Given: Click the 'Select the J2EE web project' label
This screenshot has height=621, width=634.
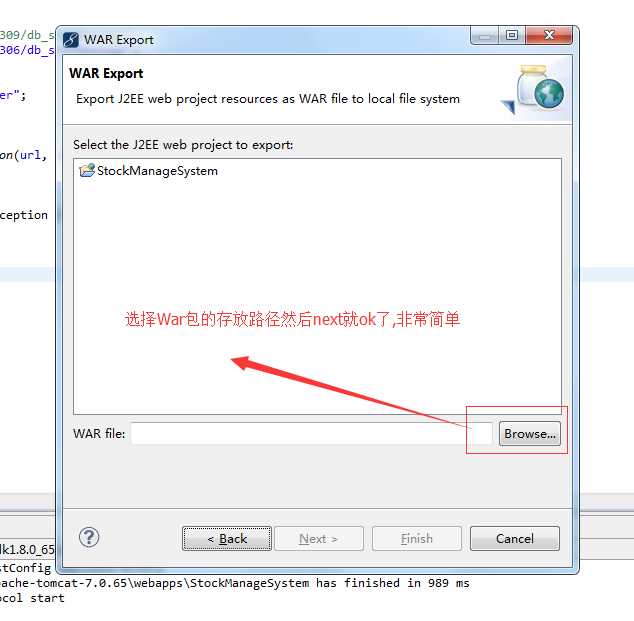Looking at the screenshot, I should tap(183, 145).
